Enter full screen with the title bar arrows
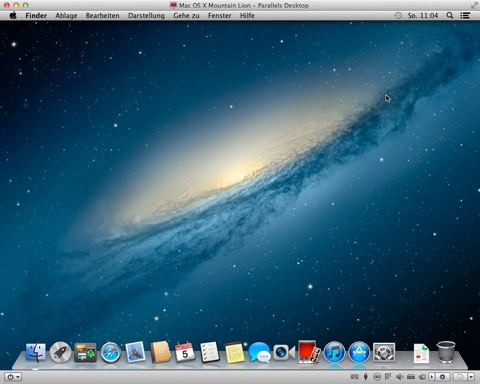Viewport: 480px width, 384px height. coord(474,5)
